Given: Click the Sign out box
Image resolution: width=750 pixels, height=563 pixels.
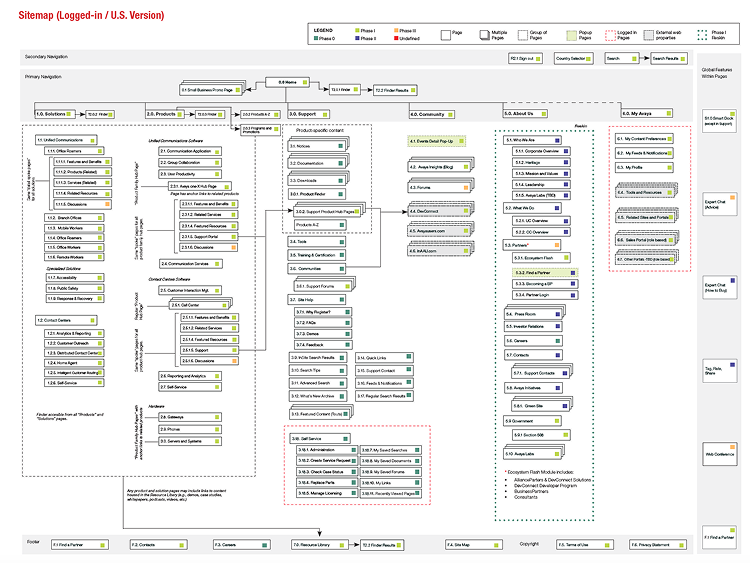Looking at the screenshot, I should [525, 58].
